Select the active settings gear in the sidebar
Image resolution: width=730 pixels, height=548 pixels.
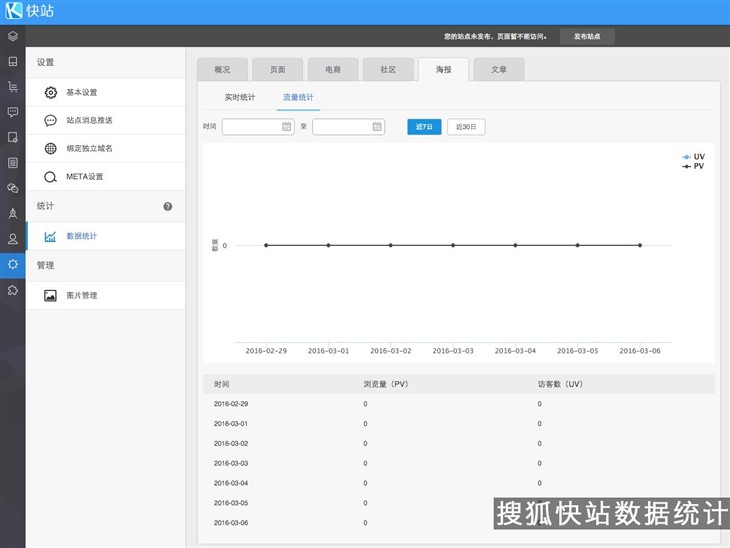[13, 264]
